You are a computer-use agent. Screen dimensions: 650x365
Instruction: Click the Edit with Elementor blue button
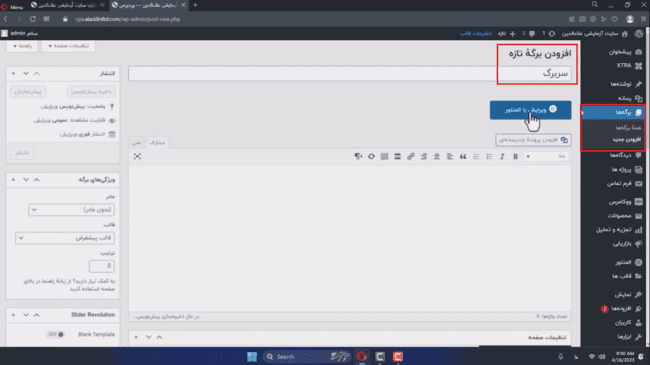pyautogui.click(x=530, y=110)
